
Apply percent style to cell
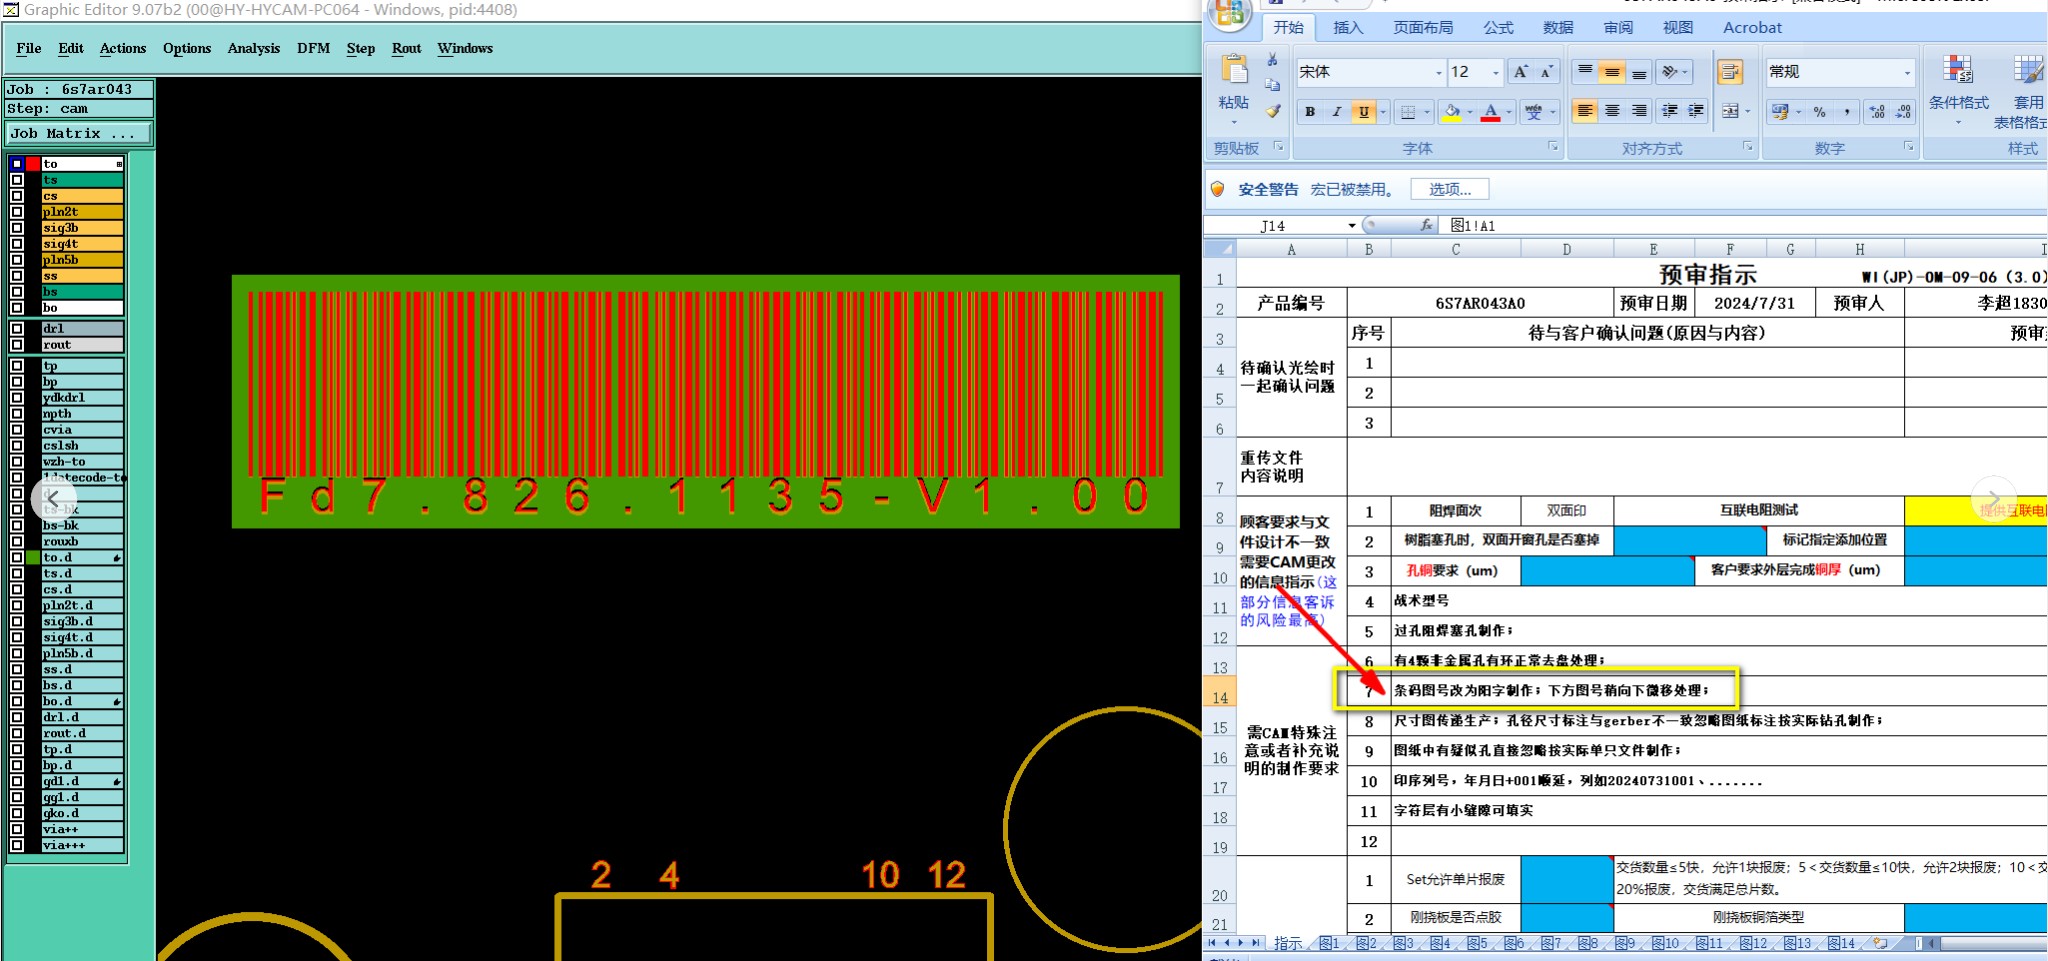point(1820,112)
